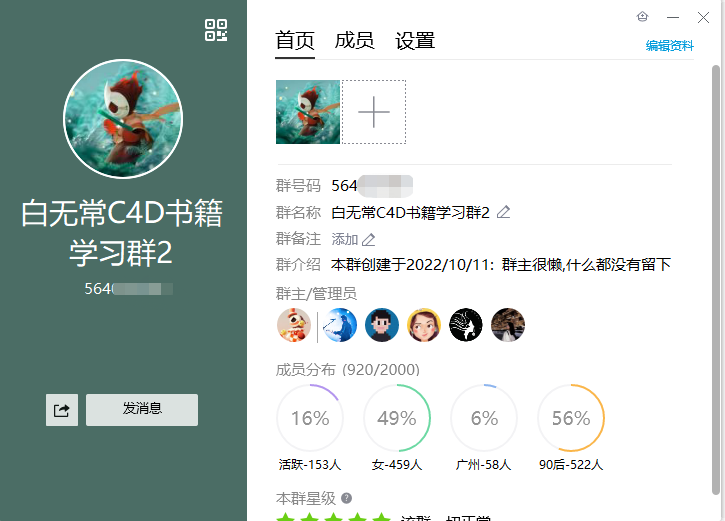
Task: Click the share group icon button
Action: (62, 410)
